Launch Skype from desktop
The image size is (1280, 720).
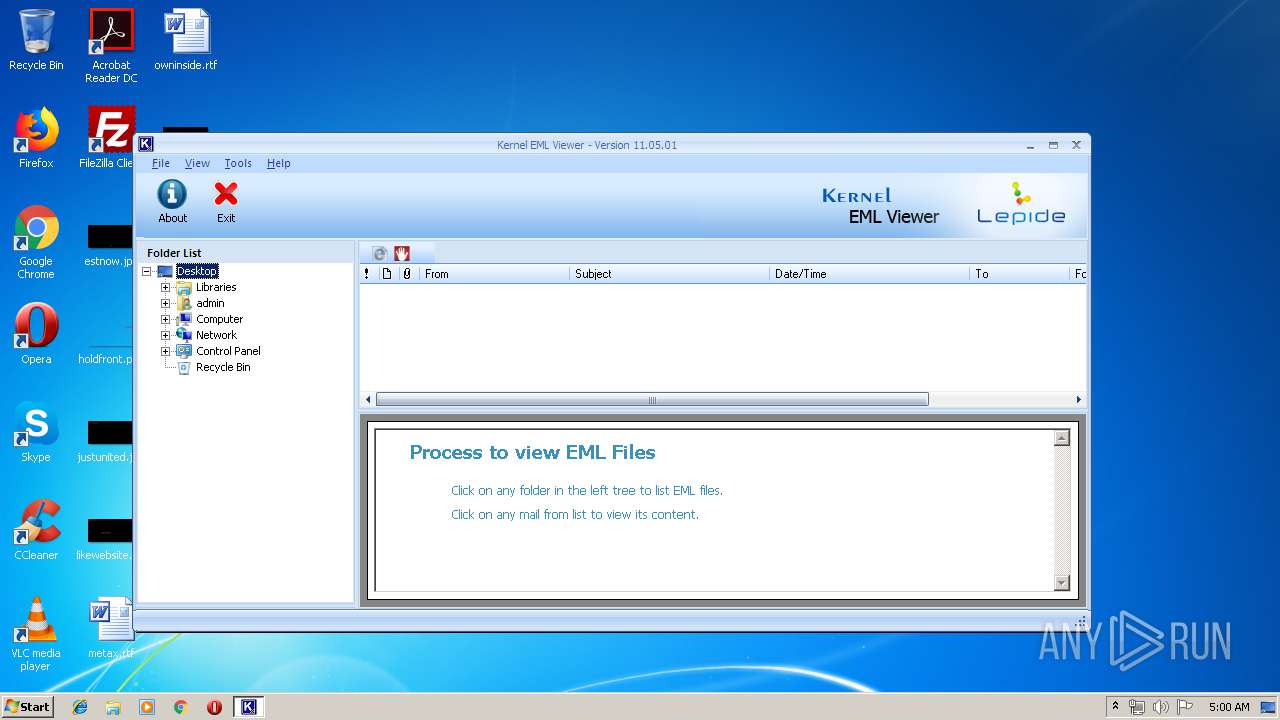[x=36, y=432]
